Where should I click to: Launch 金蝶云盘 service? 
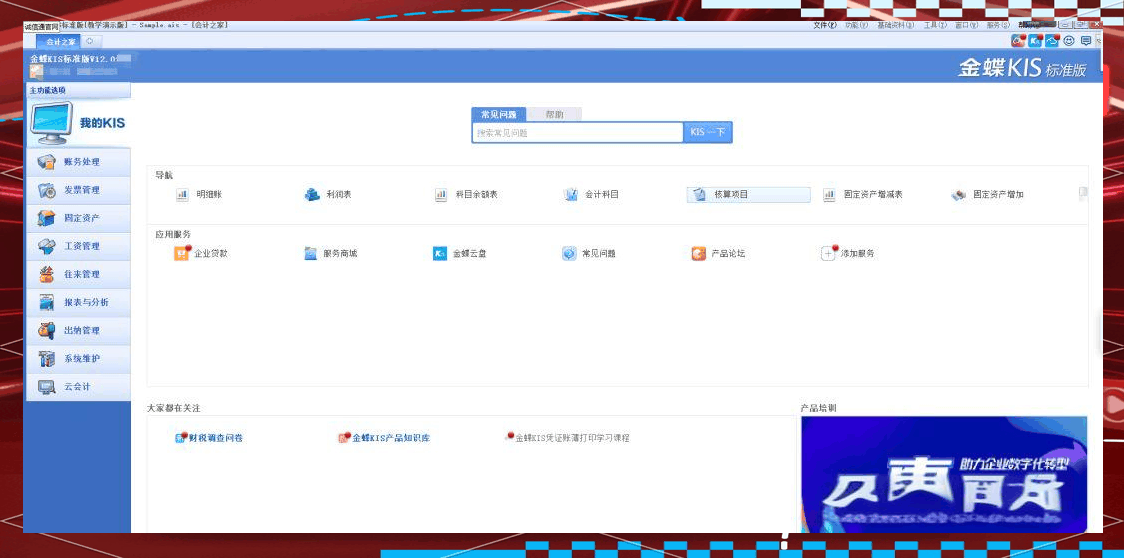tap(468, 254)
